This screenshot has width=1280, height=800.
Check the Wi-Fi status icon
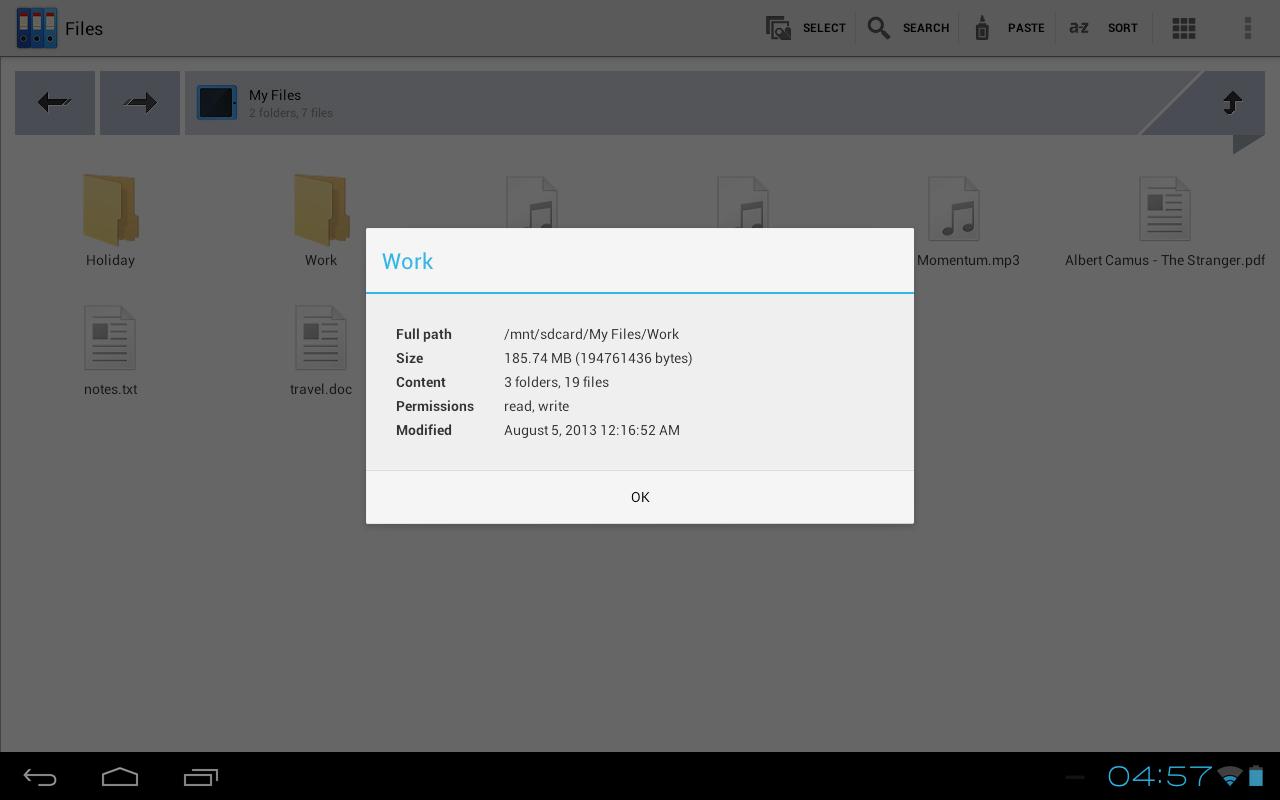pos(1230,776)
